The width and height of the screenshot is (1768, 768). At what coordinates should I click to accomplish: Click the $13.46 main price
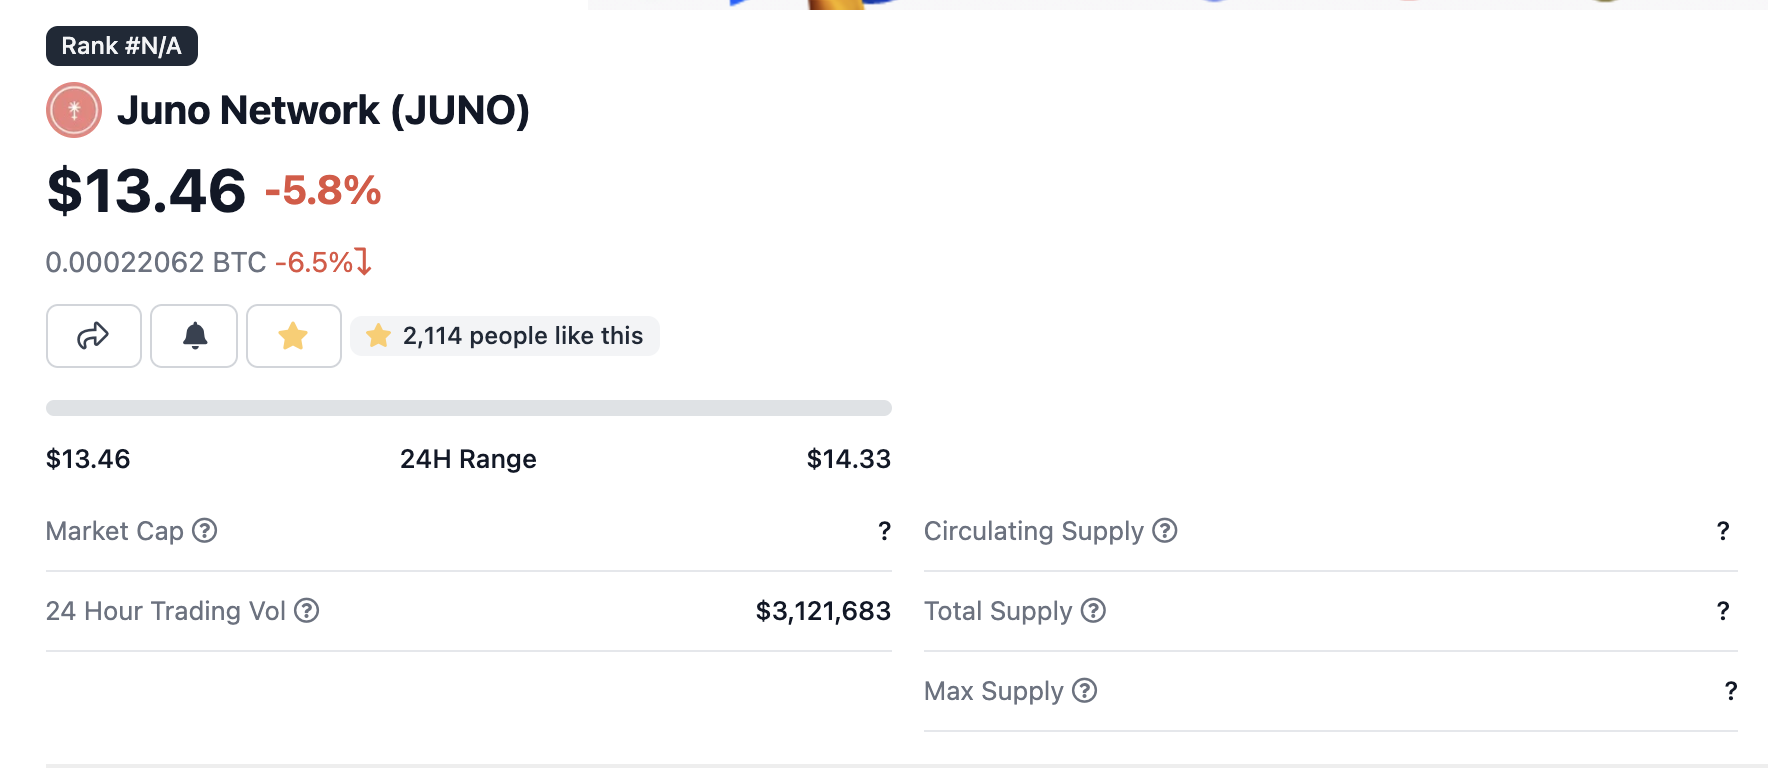coord(146,191)
